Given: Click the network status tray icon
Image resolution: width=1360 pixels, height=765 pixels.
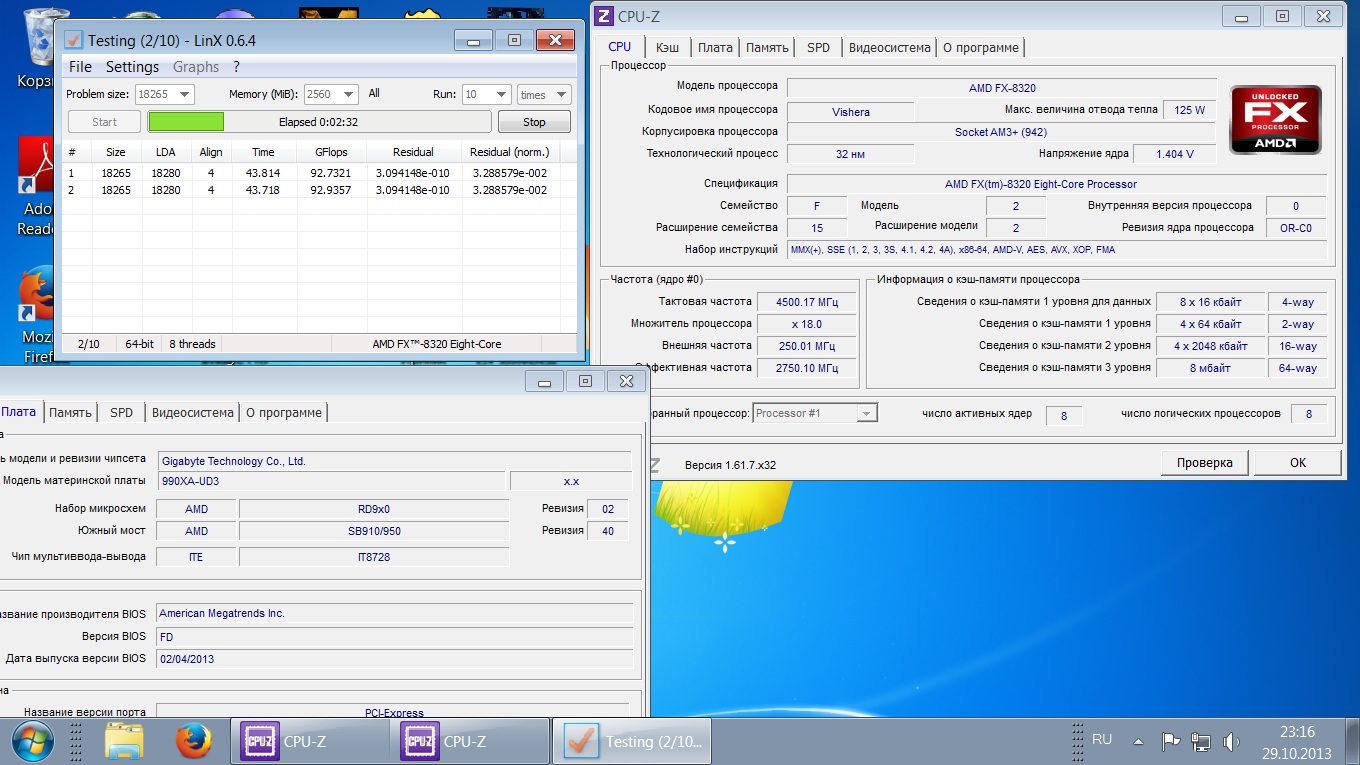Looking at the screenshot, I should pos(1201,741).
